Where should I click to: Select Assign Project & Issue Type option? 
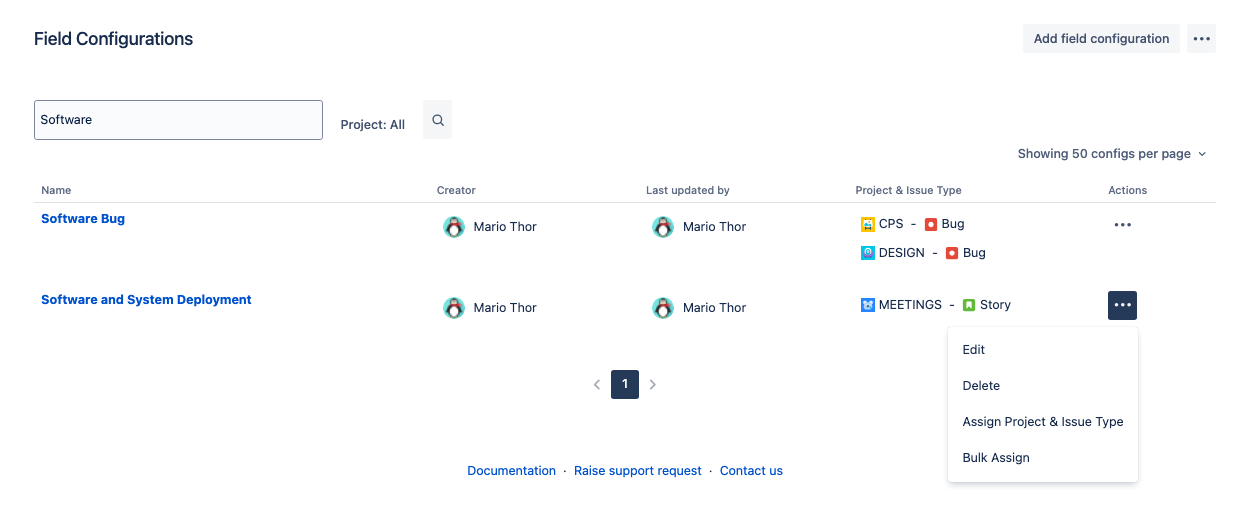pyautogui.click(x=1042, y=422)
